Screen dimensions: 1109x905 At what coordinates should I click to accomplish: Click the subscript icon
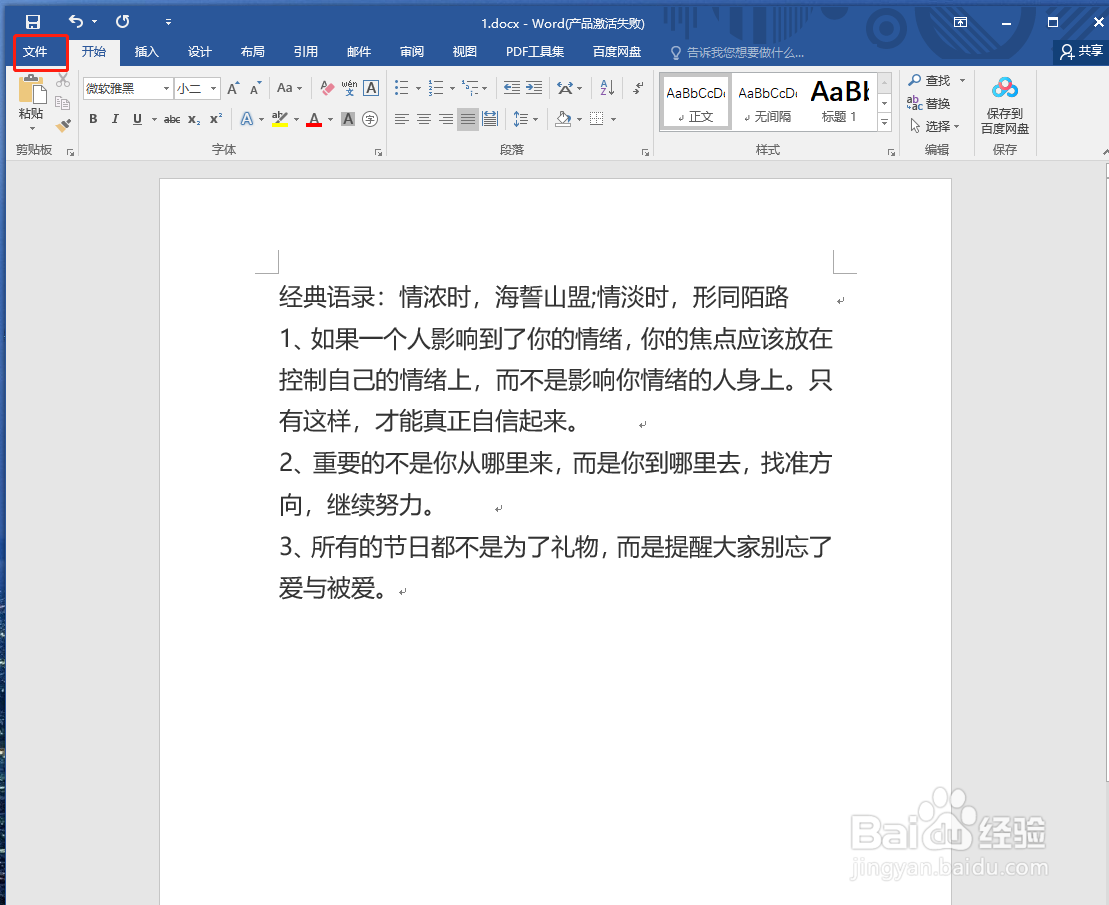coord(192,119)
